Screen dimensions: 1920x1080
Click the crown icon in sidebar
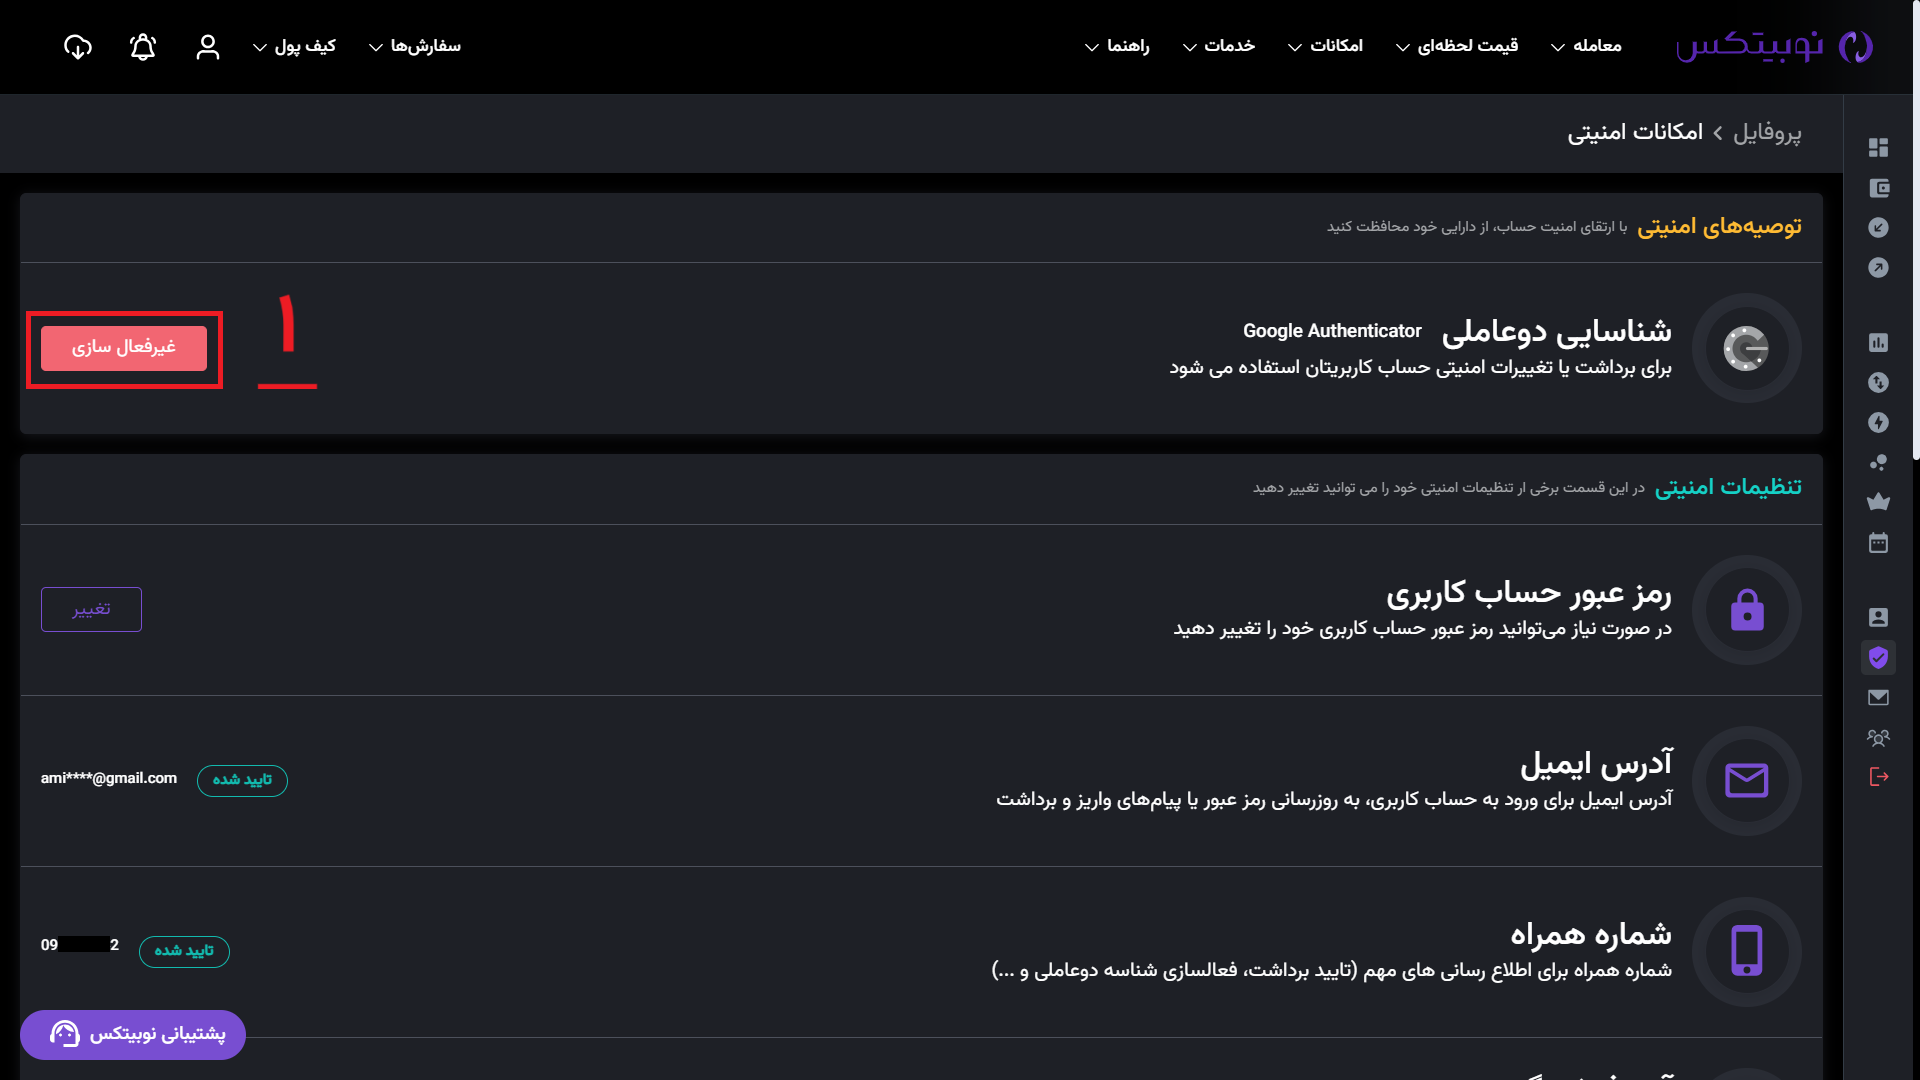click(1878, 502)
